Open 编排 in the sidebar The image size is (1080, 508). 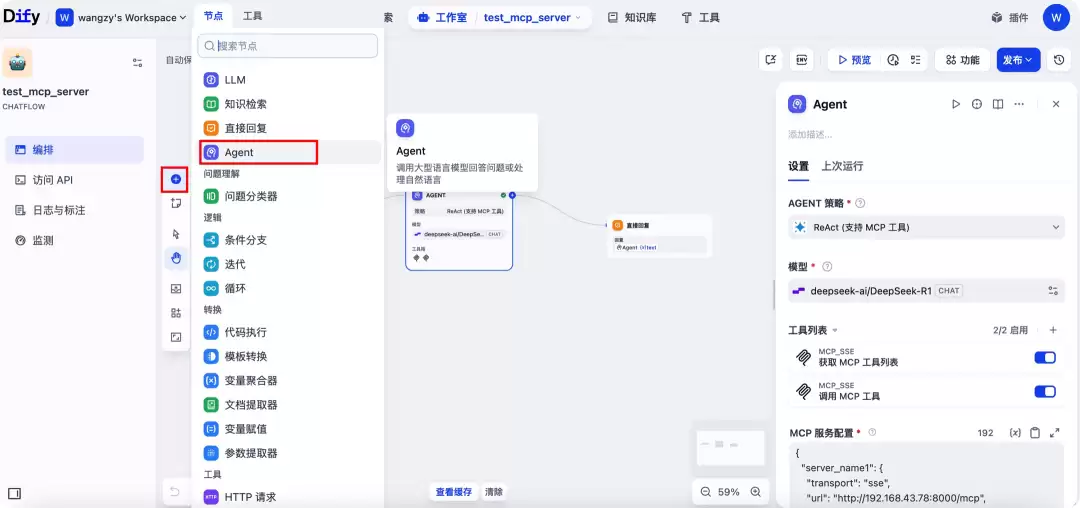[74, 149]
